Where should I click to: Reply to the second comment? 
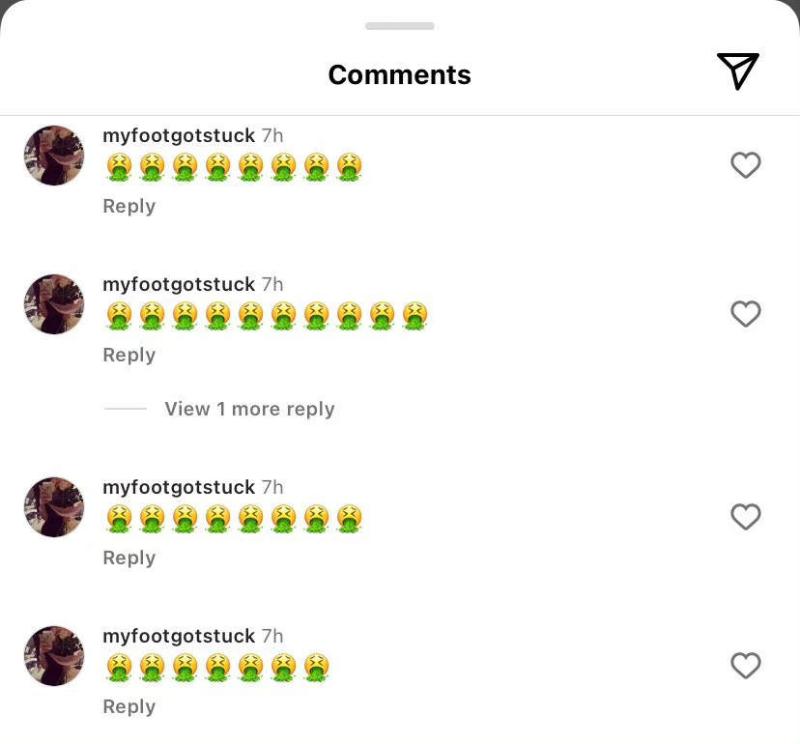[x=129, y=355]
